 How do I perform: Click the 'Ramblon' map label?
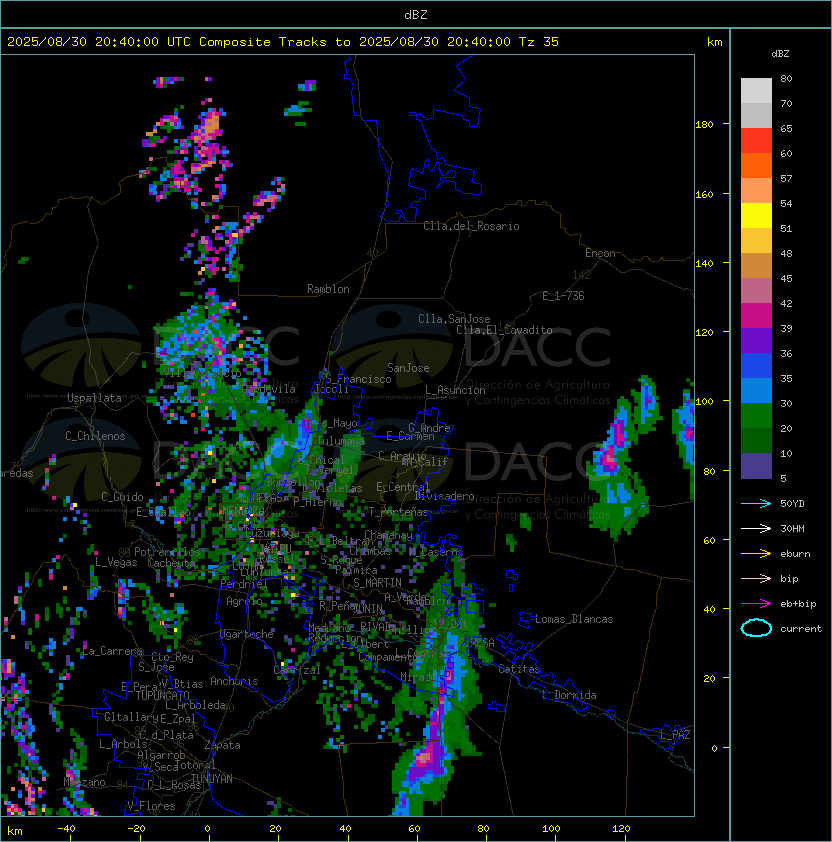328,289
